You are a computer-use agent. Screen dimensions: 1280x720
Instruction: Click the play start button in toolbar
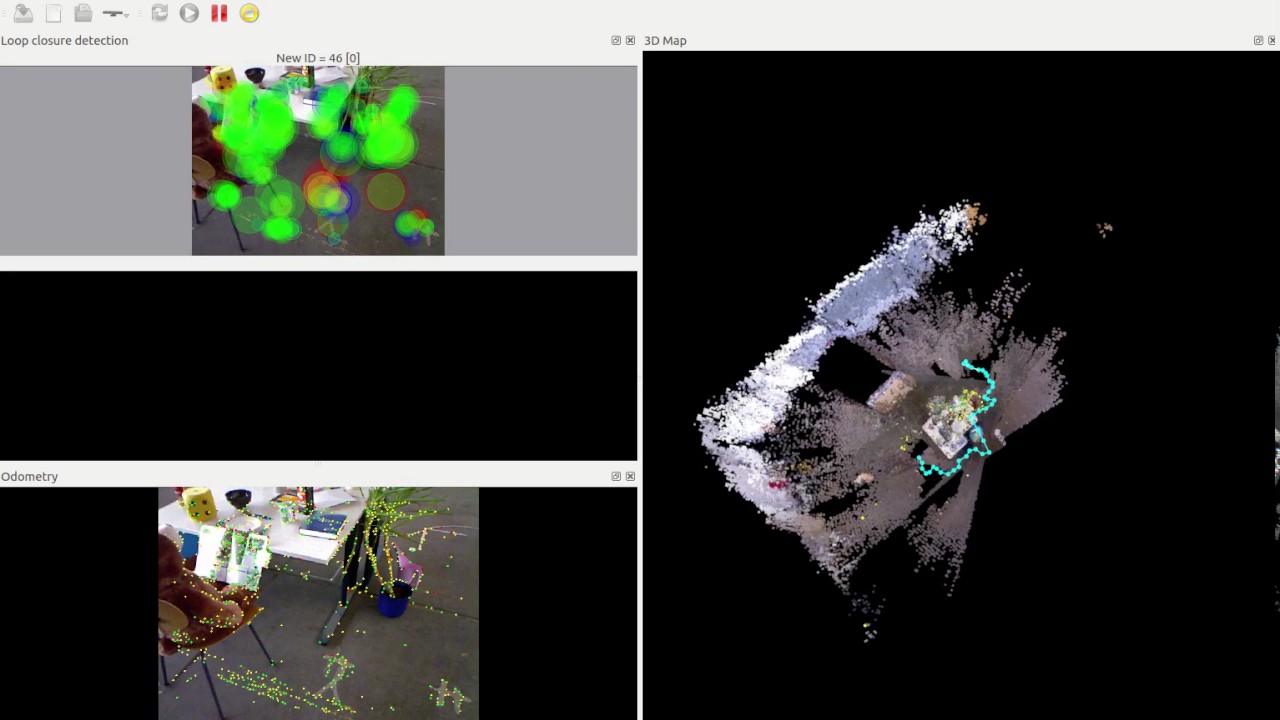pos(189,13)
